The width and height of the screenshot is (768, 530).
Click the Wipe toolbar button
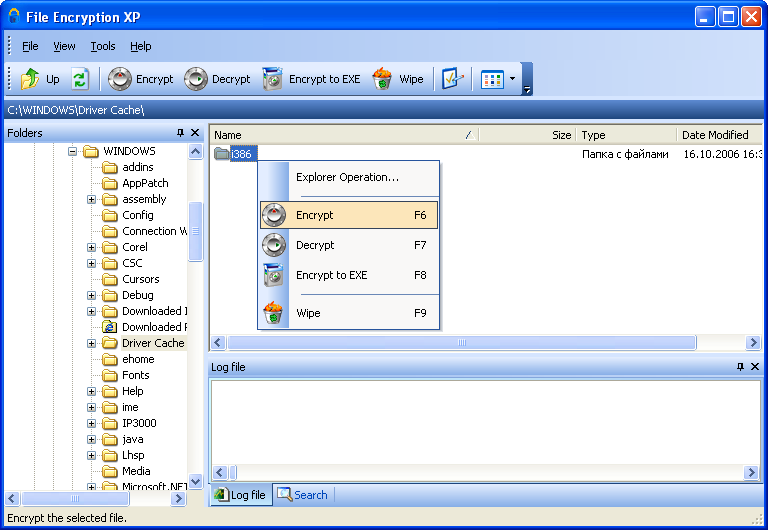pos(398,79)
